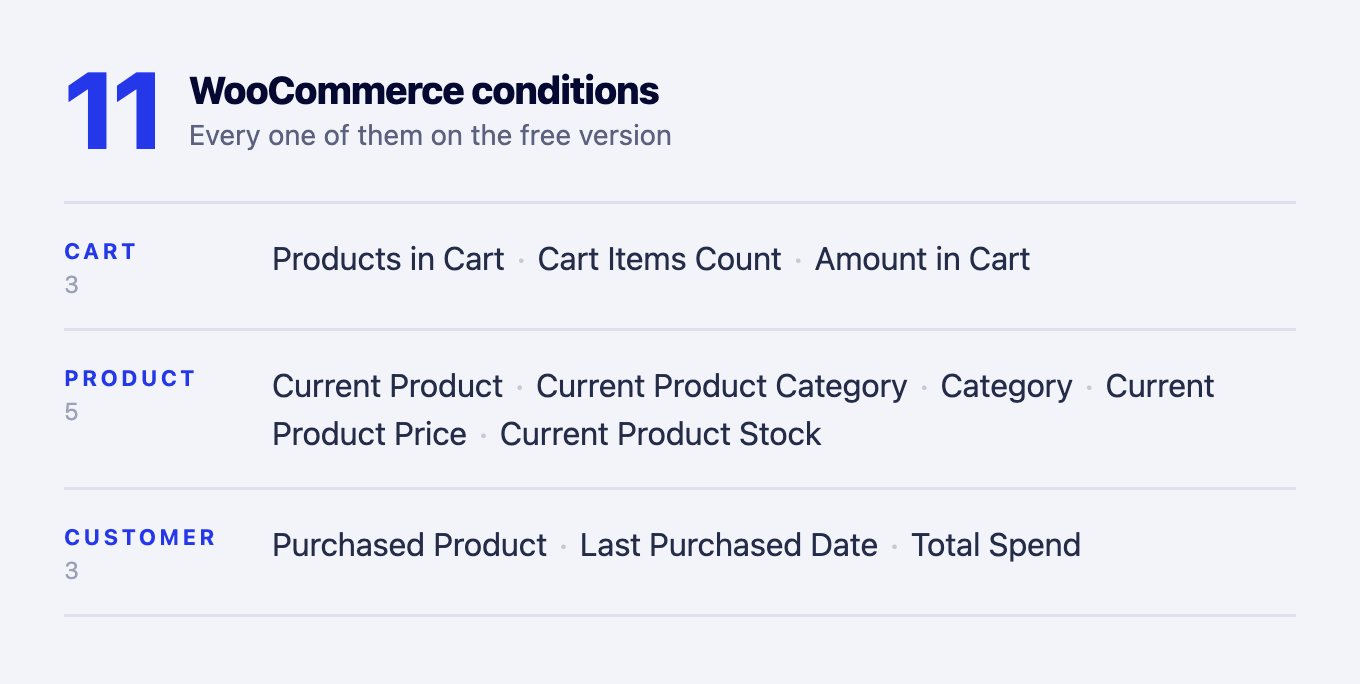Click the Total Spend condition
The width and height of the screenshot is (1360, 684).
click(996, 545)
